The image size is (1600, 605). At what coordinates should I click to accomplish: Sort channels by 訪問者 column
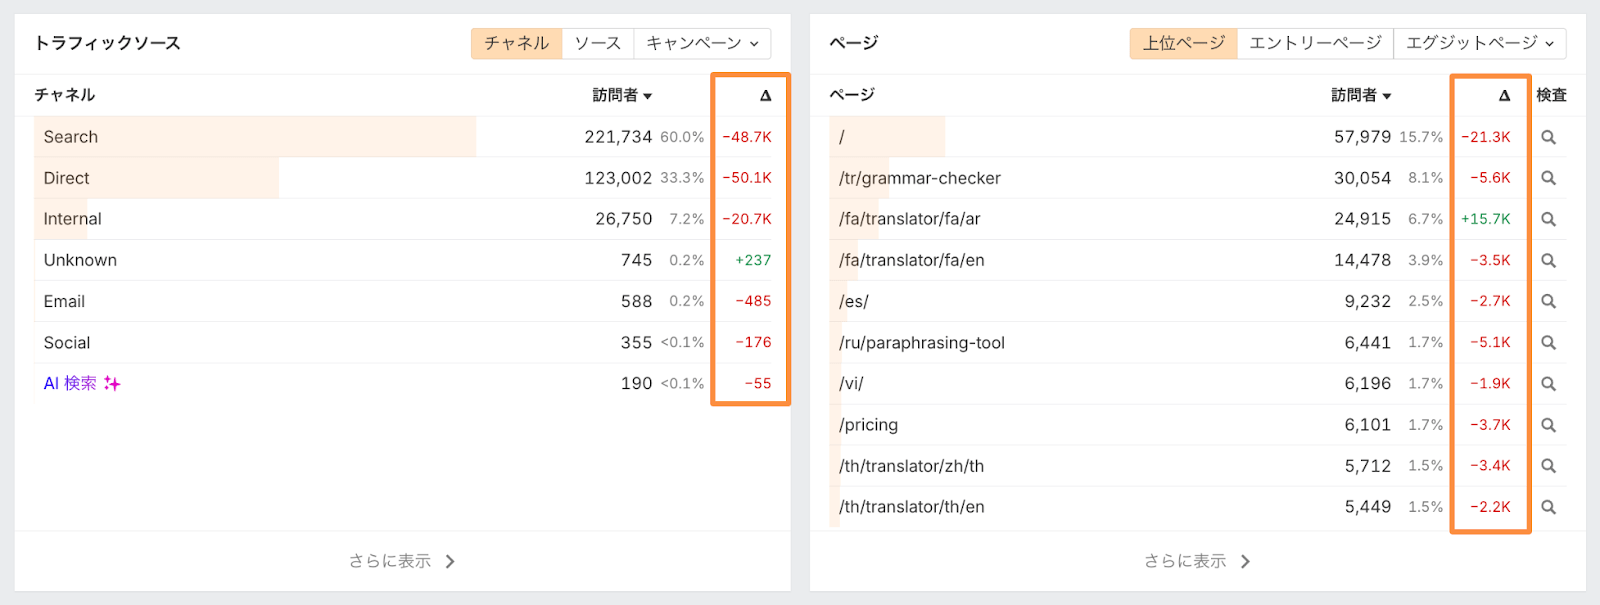pos(622,95)
